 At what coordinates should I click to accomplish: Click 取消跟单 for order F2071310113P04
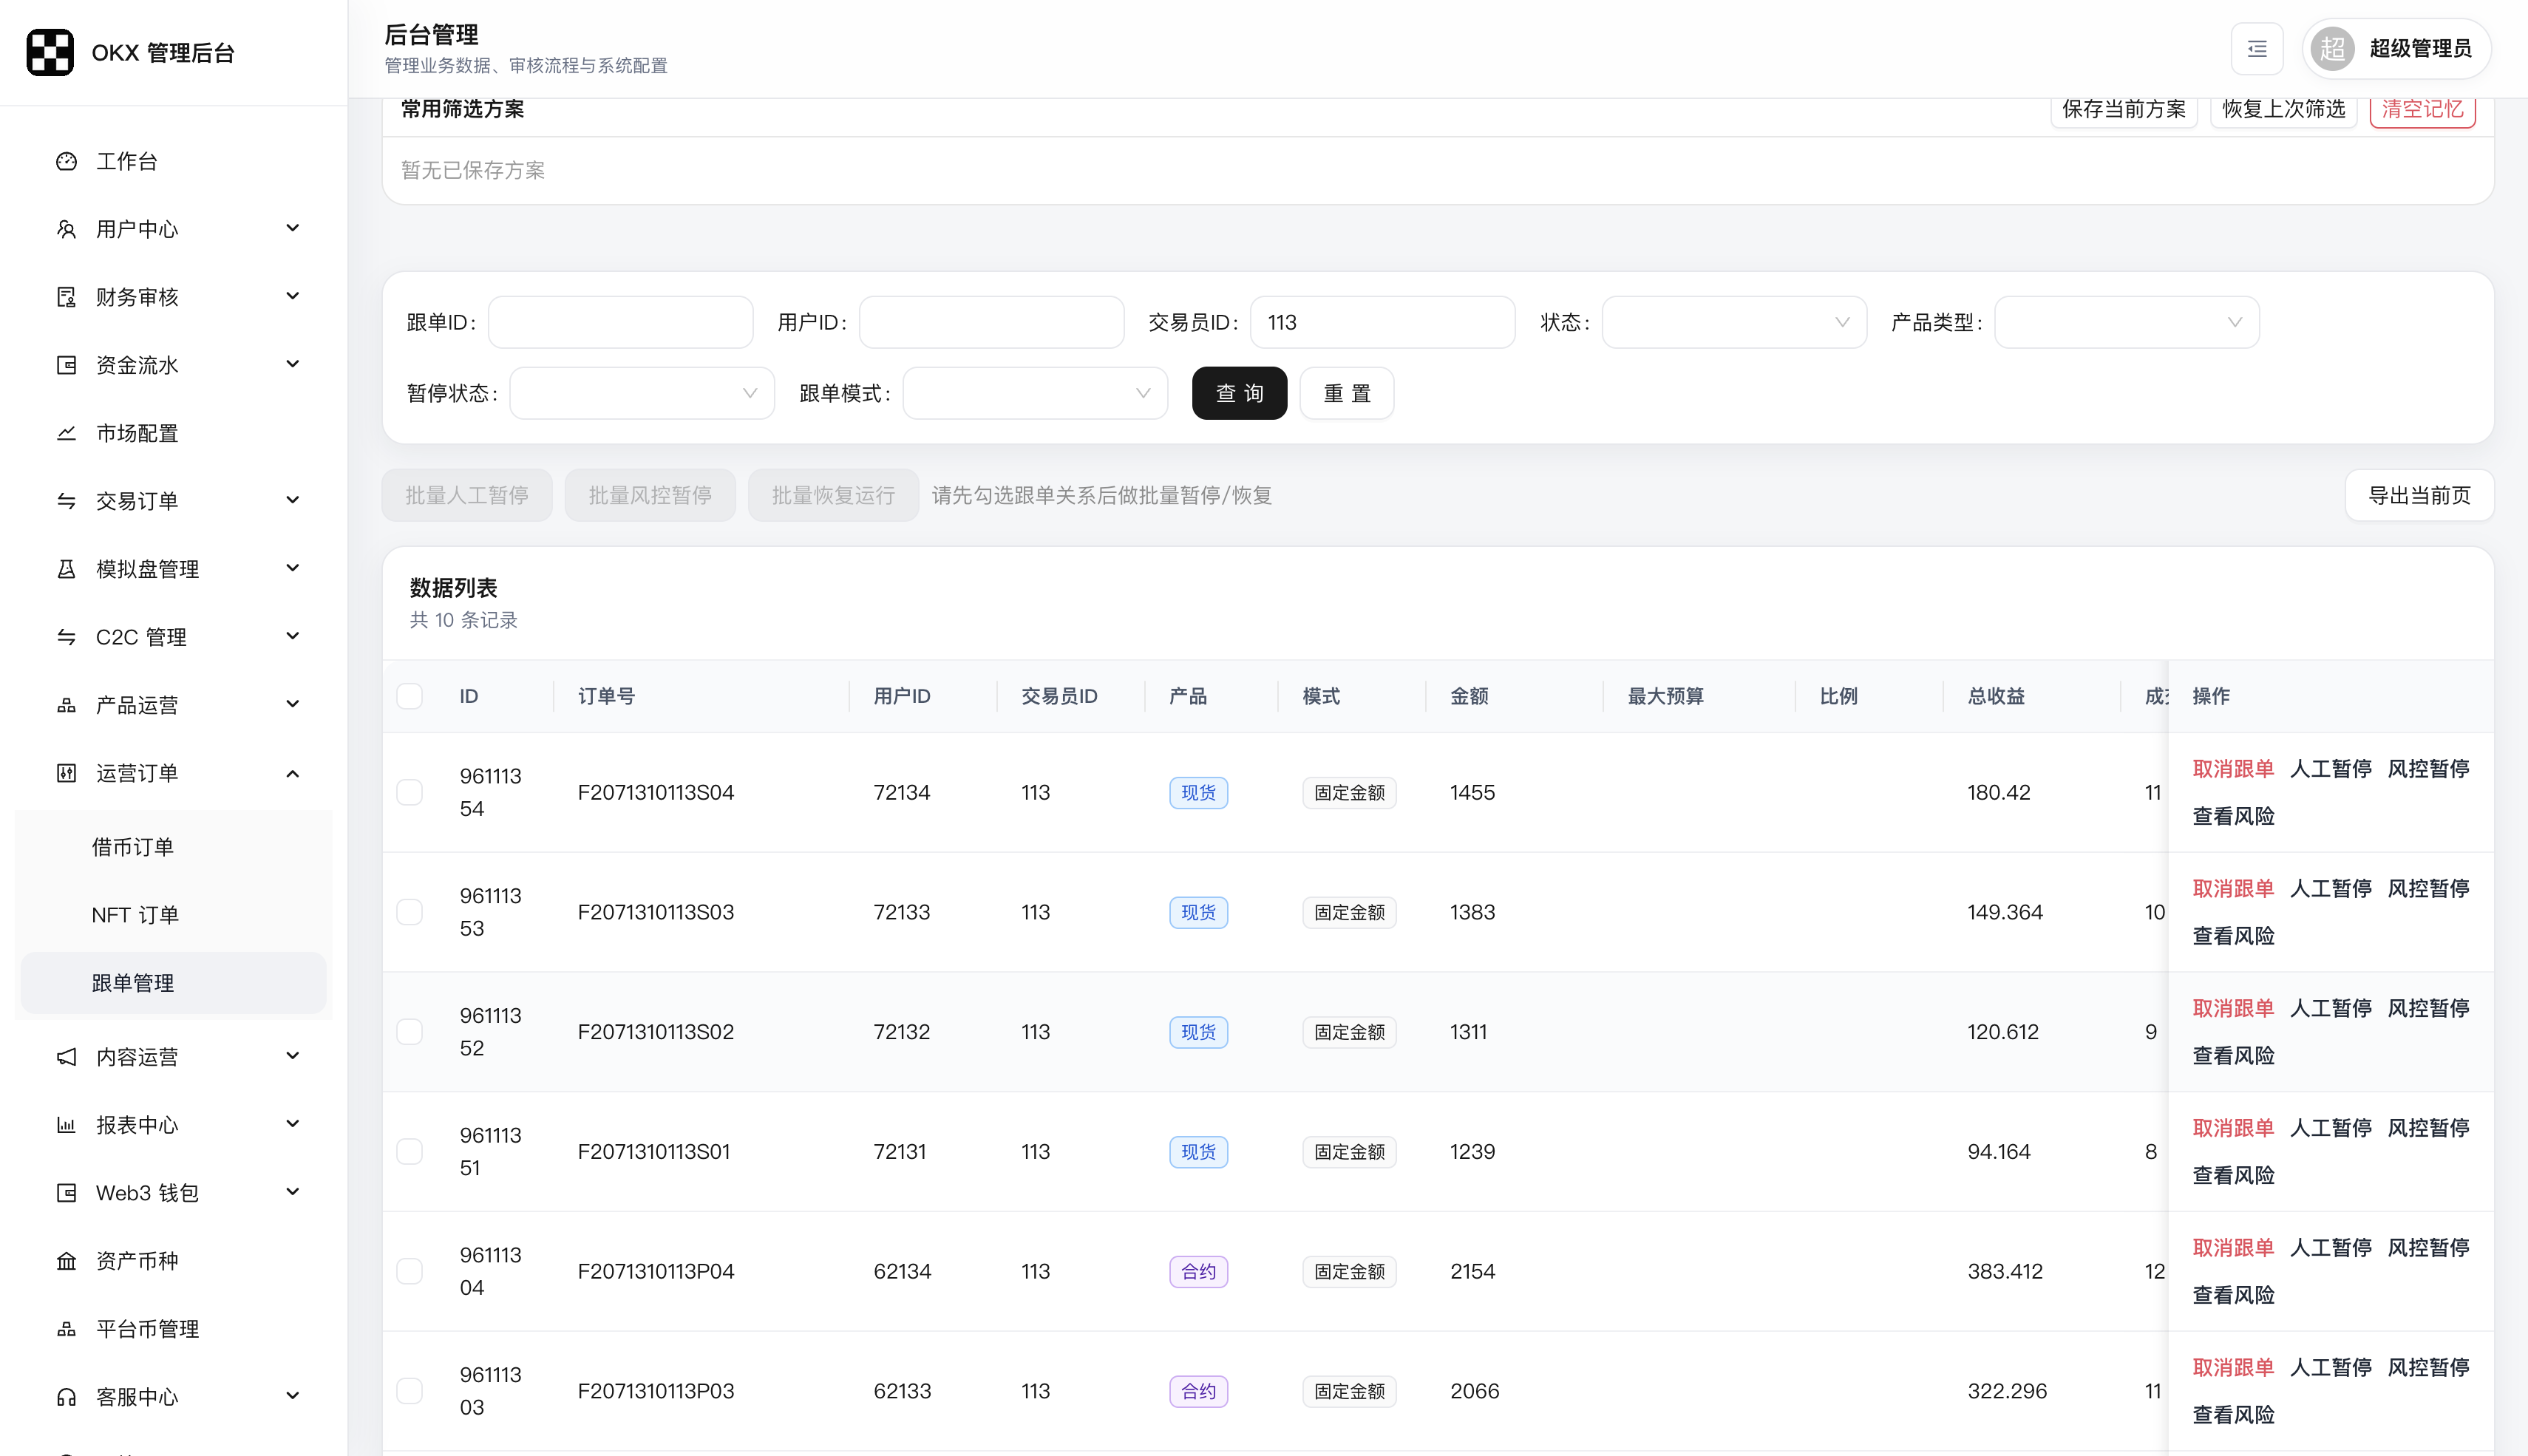tap(2232, 1247)
